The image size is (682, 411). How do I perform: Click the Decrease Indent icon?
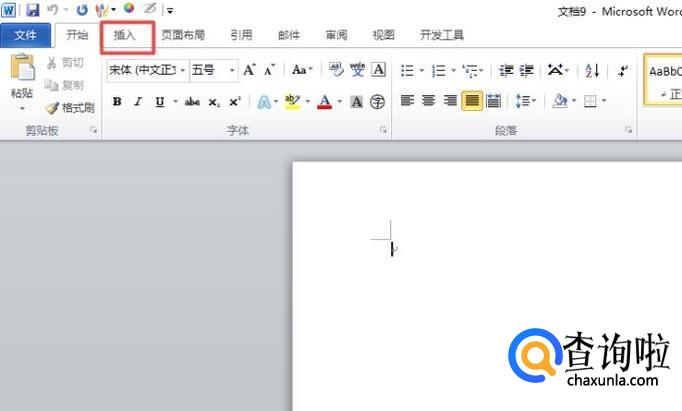click(506, 70)
